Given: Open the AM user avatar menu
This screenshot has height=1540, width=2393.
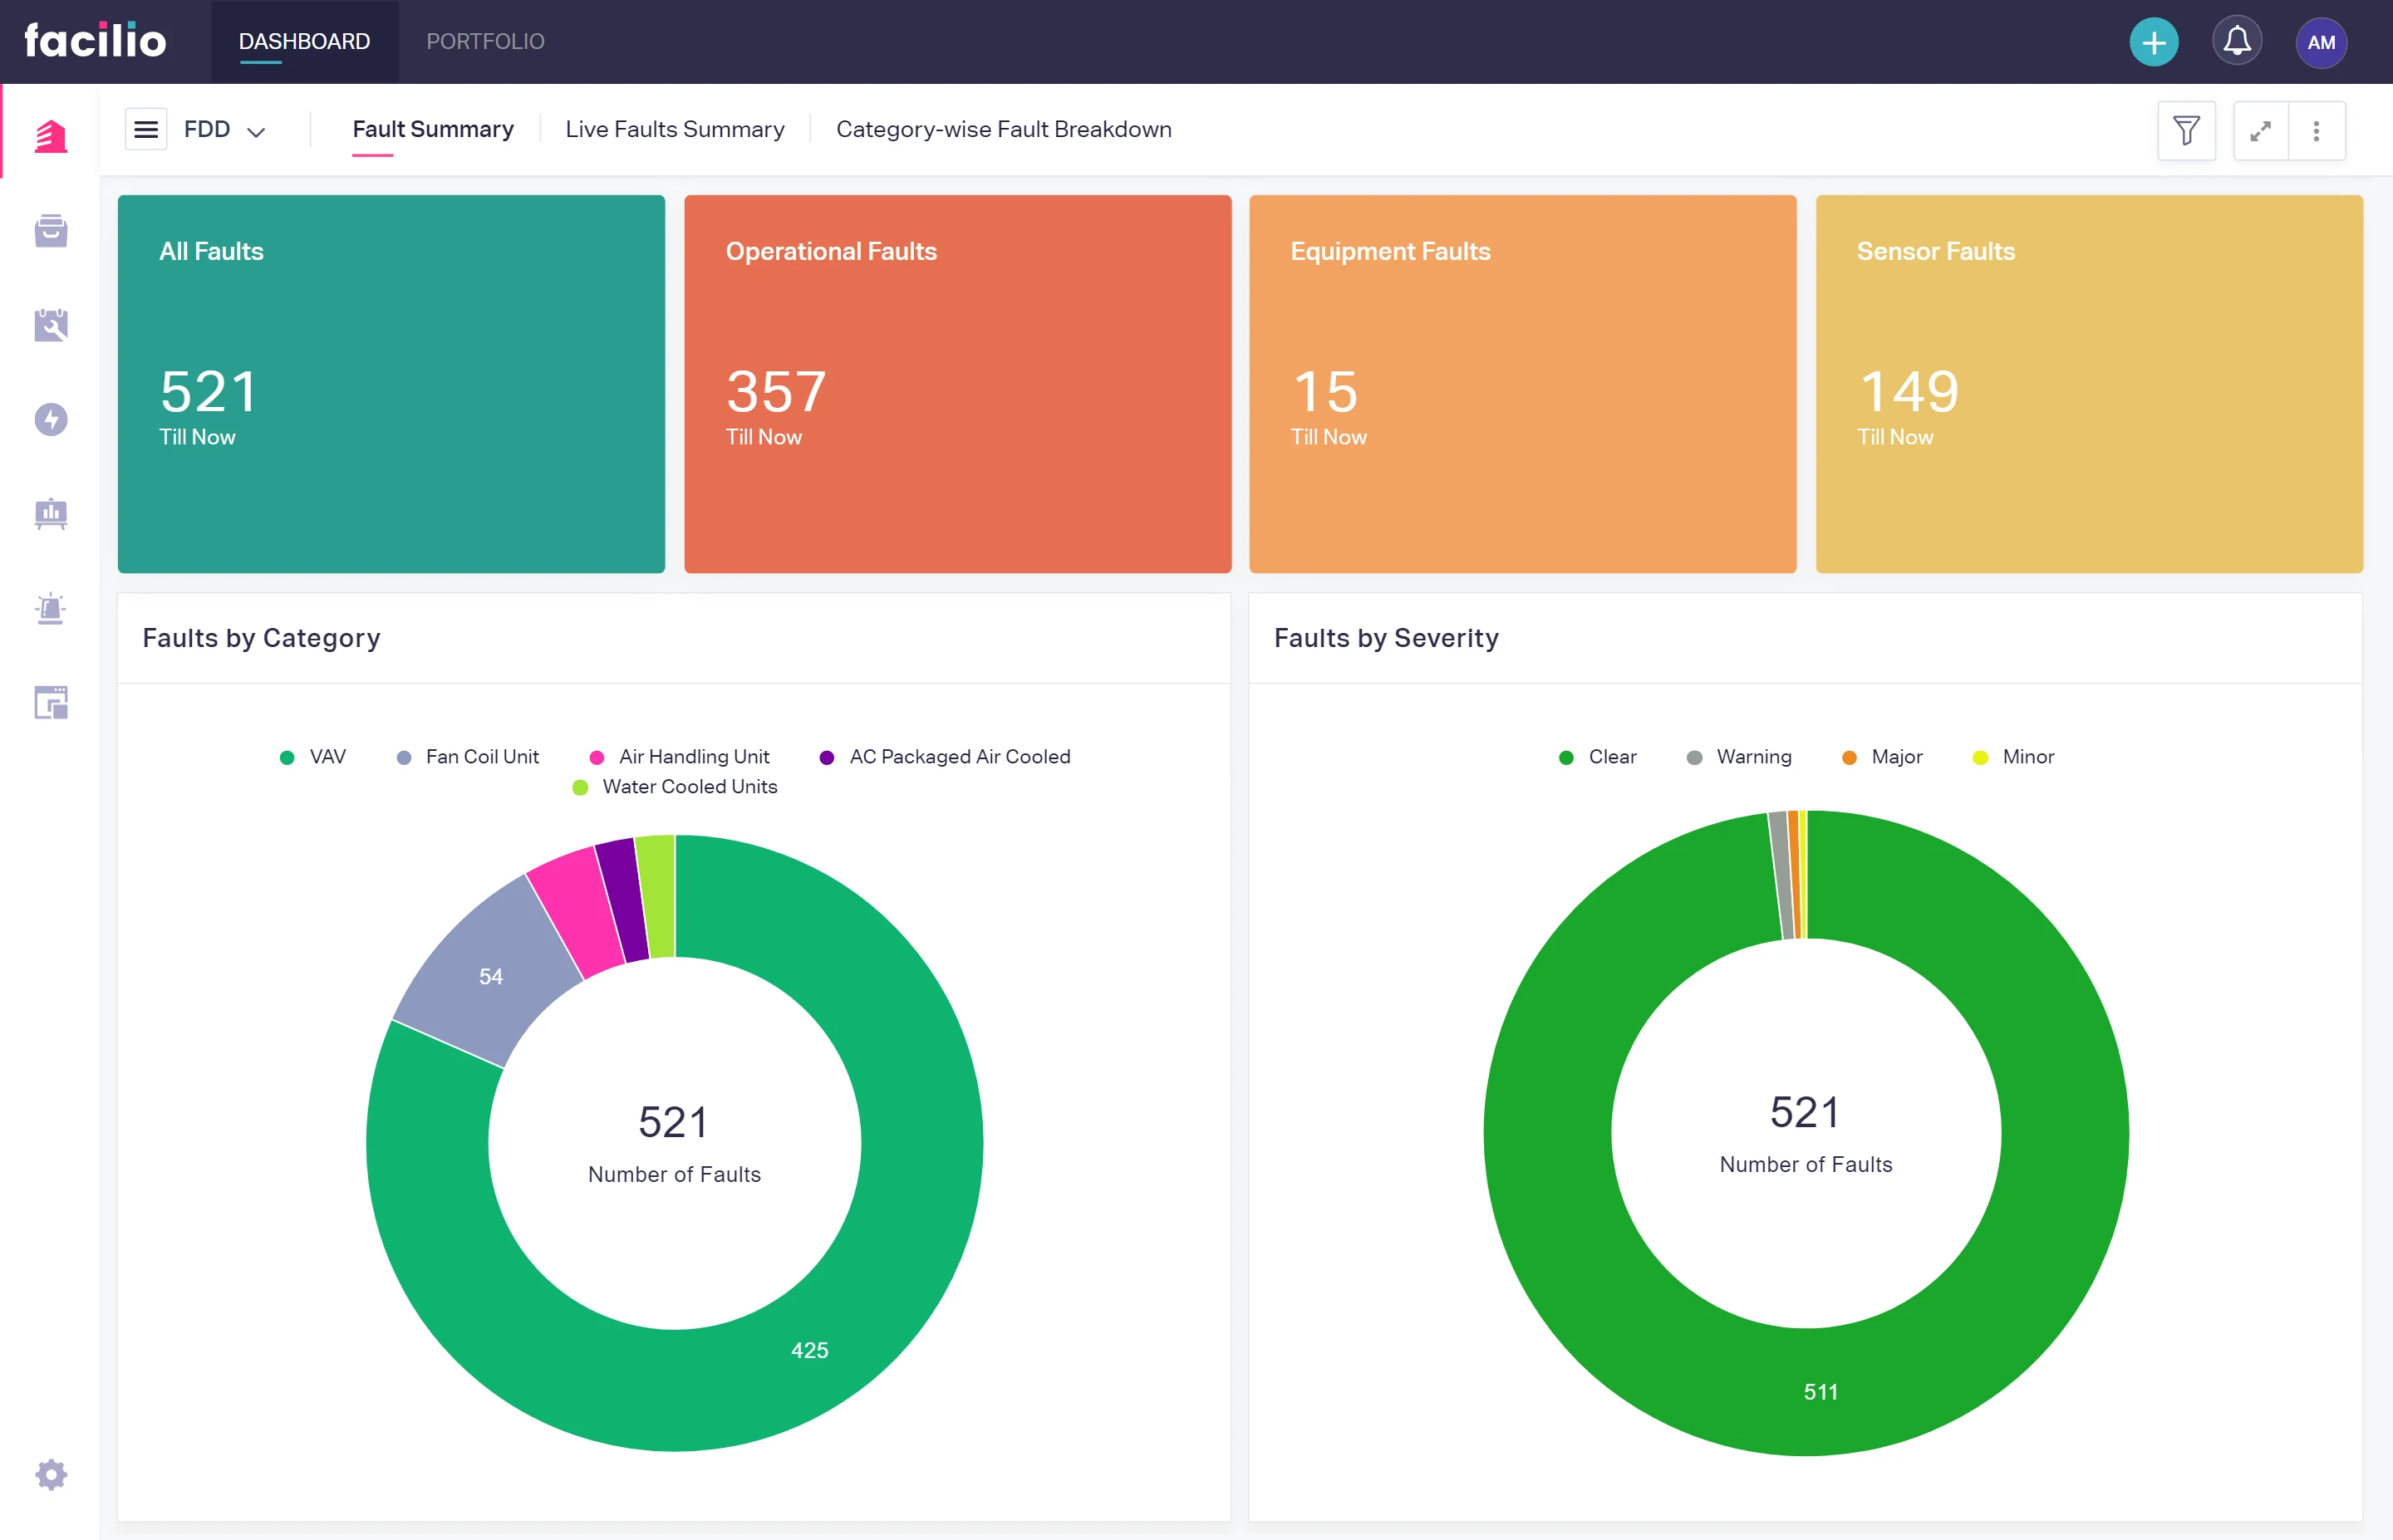Looking at the screenshot, I should pos(2320,42).
